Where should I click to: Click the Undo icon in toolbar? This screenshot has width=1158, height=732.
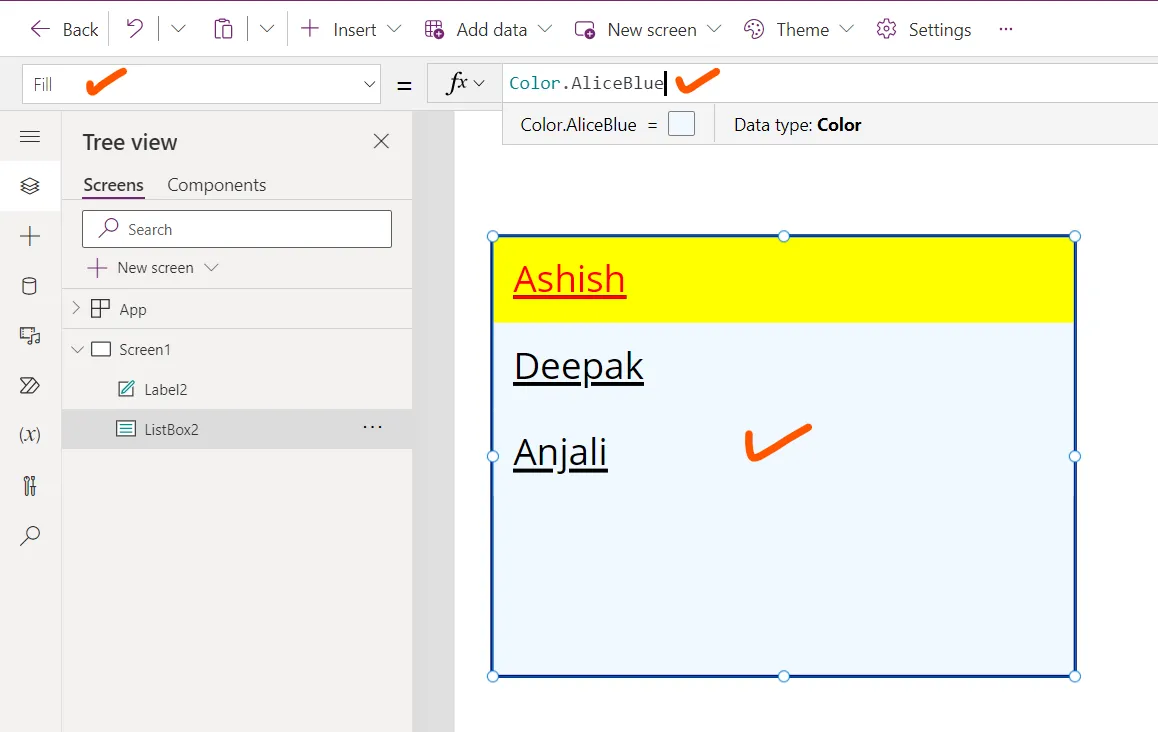(x=135, y=29)
